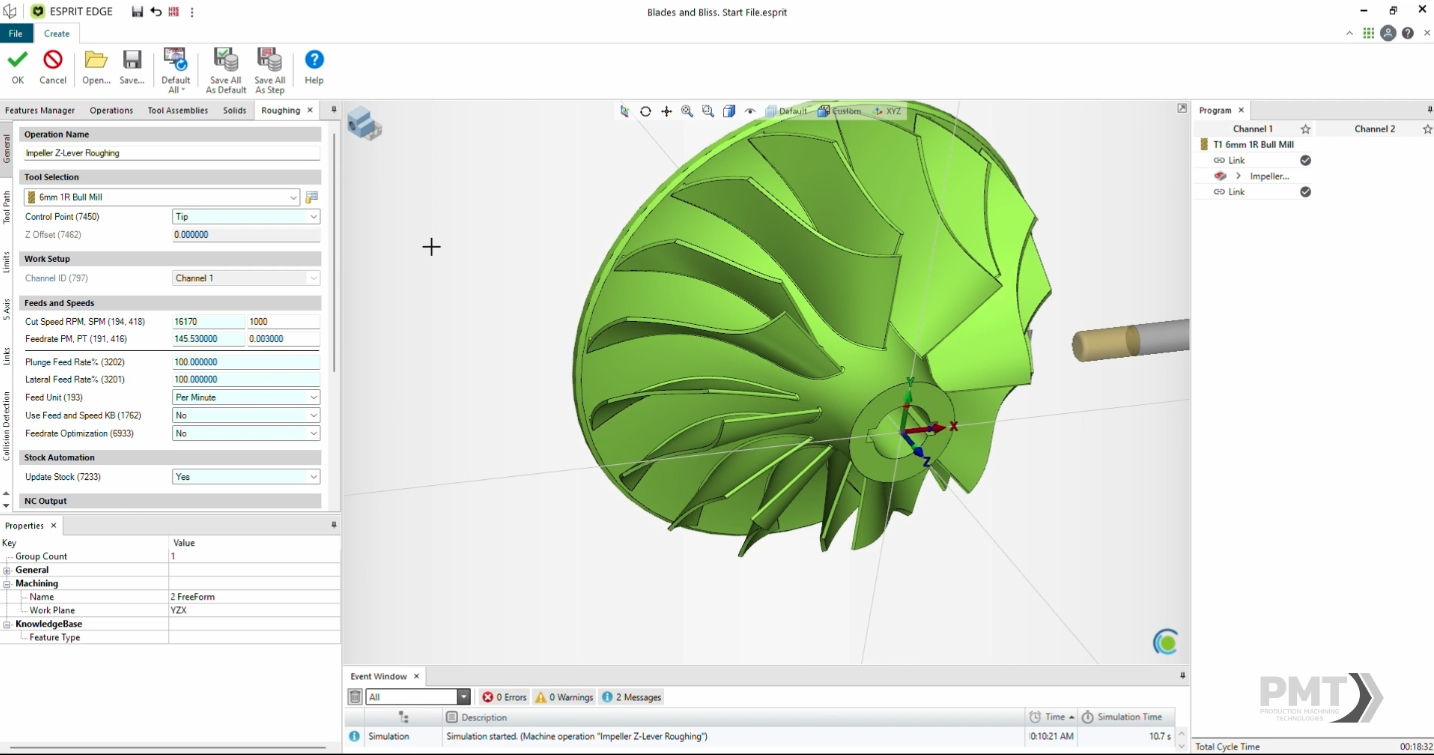The height and width of the screenshot is (755, 1434).
Task: Select the zoom window tool
Action: click(x=708, y=111)
